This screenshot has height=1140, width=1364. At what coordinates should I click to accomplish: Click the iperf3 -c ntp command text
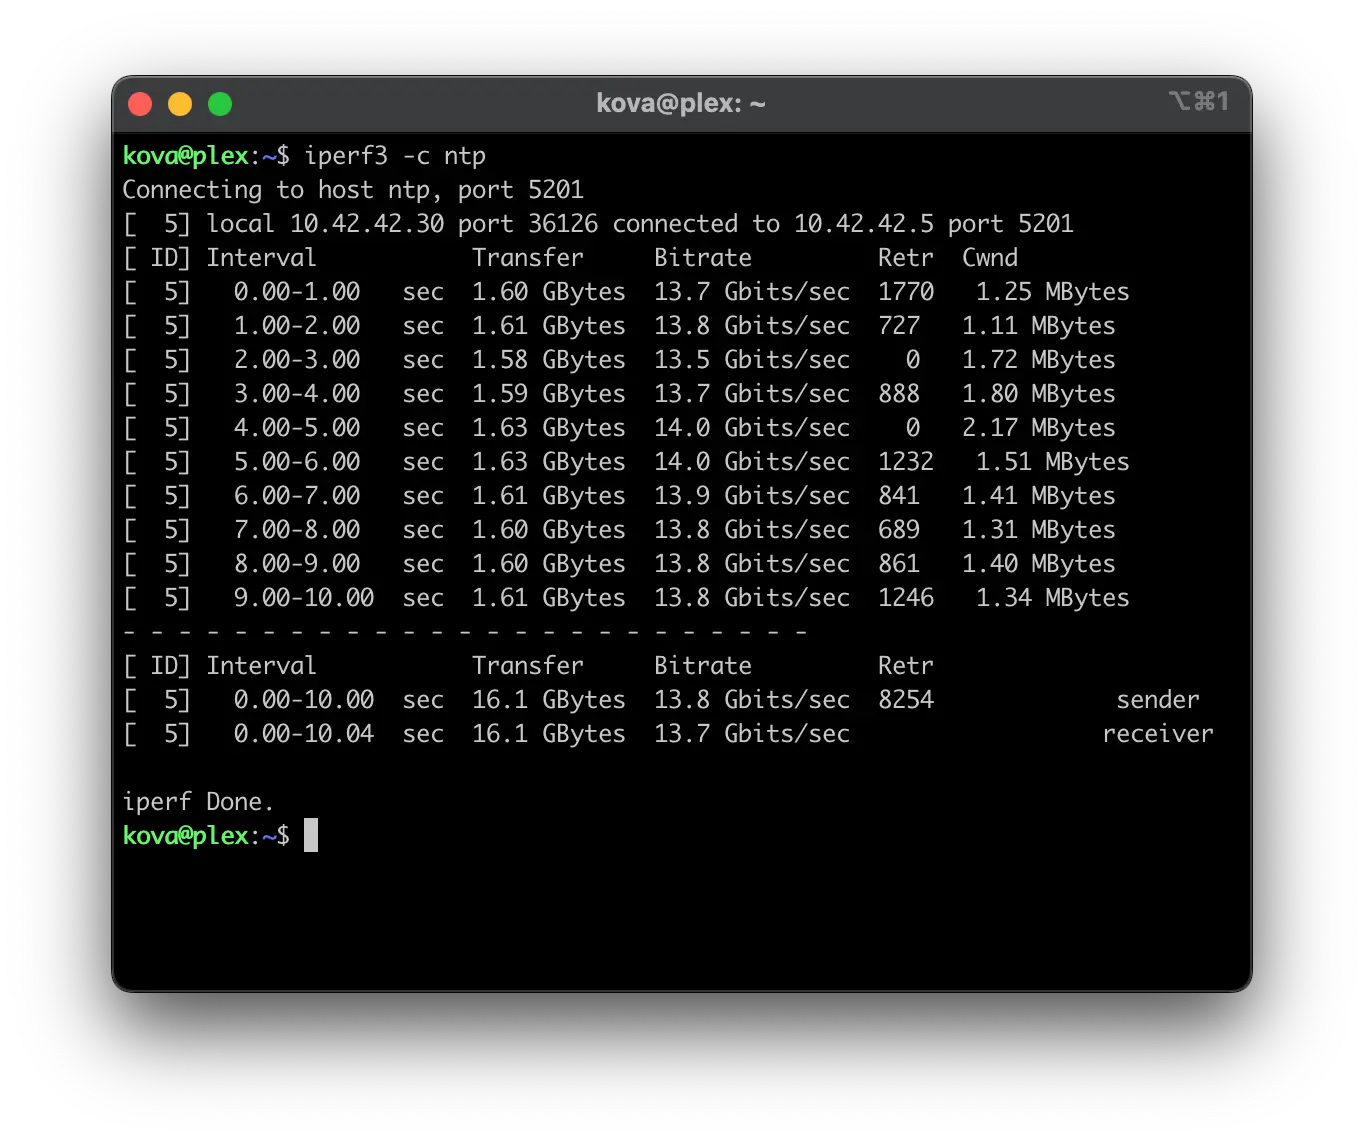395,156
